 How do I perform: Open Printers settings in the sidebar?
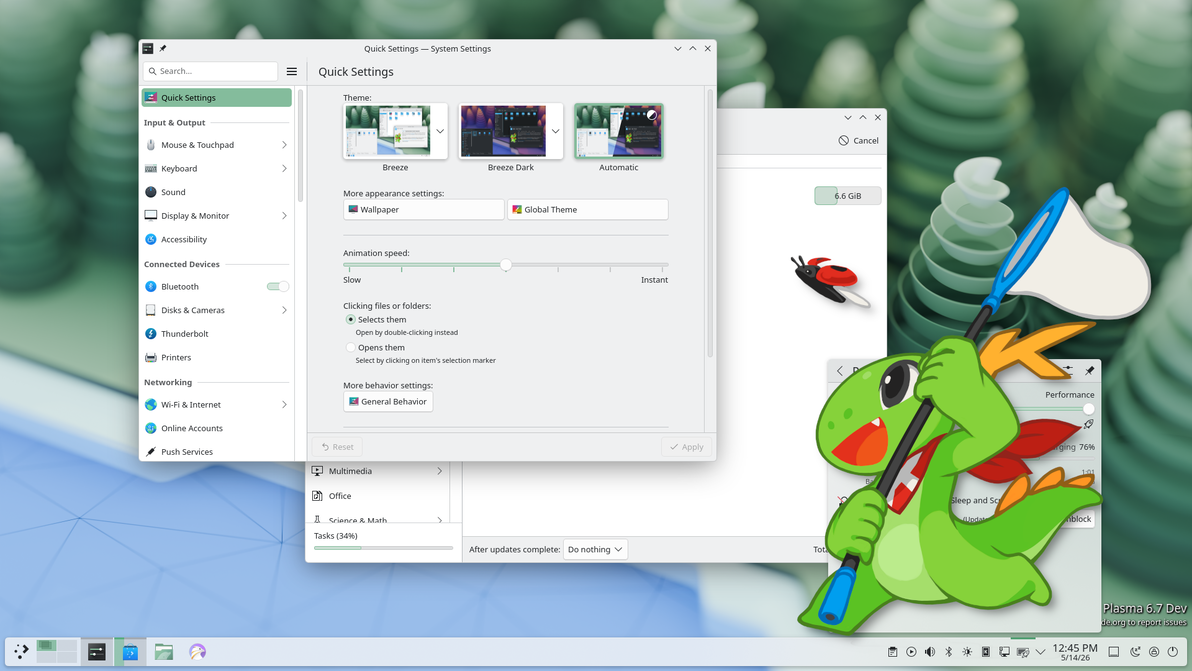pyautogui.click(x=217, y=357)
